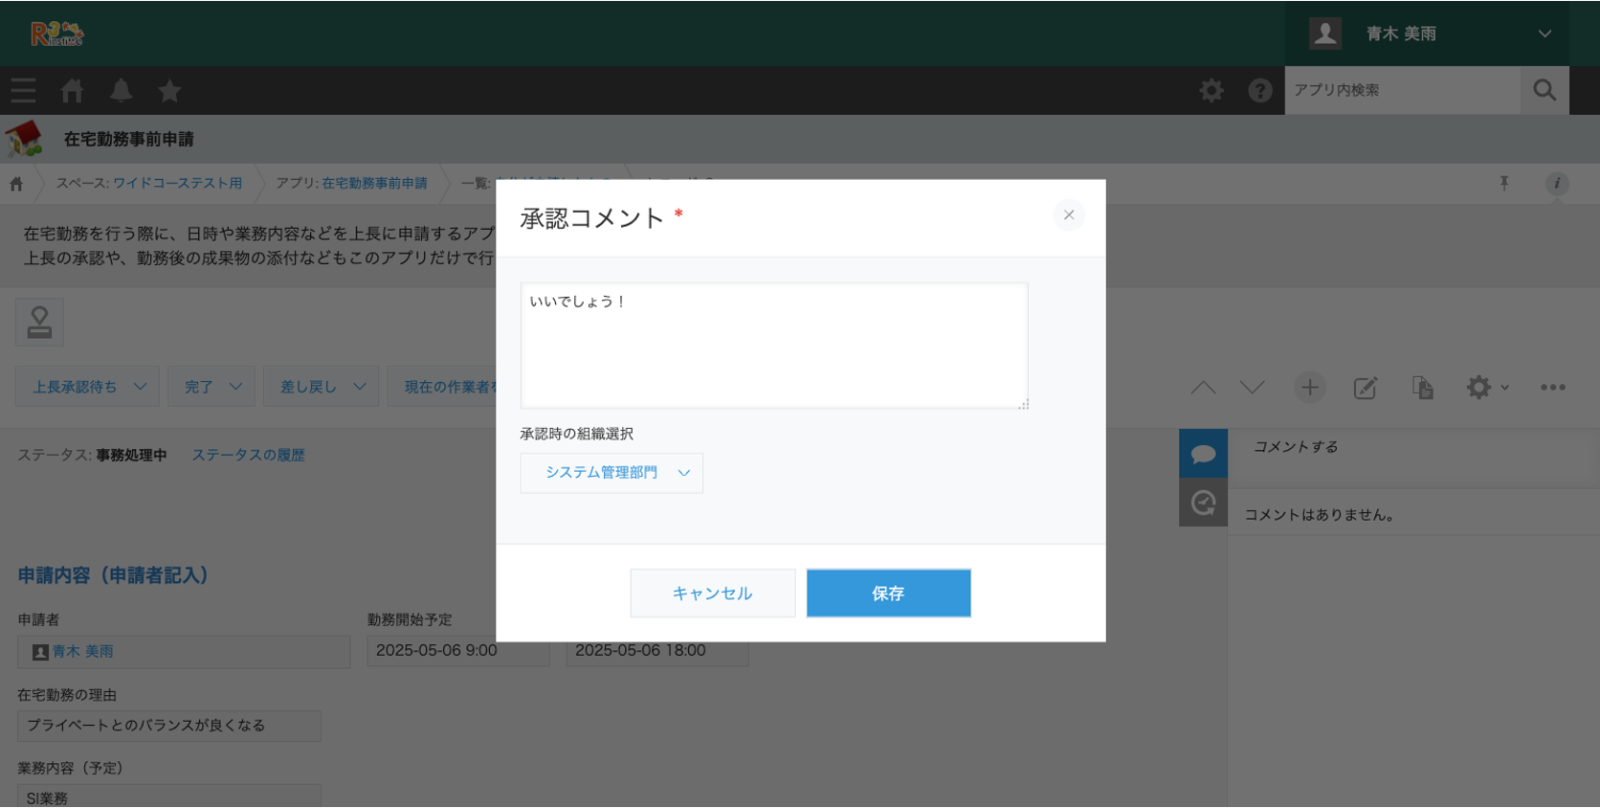Open the 上長承認待ち status dropdown

click(x=87, y=387)
